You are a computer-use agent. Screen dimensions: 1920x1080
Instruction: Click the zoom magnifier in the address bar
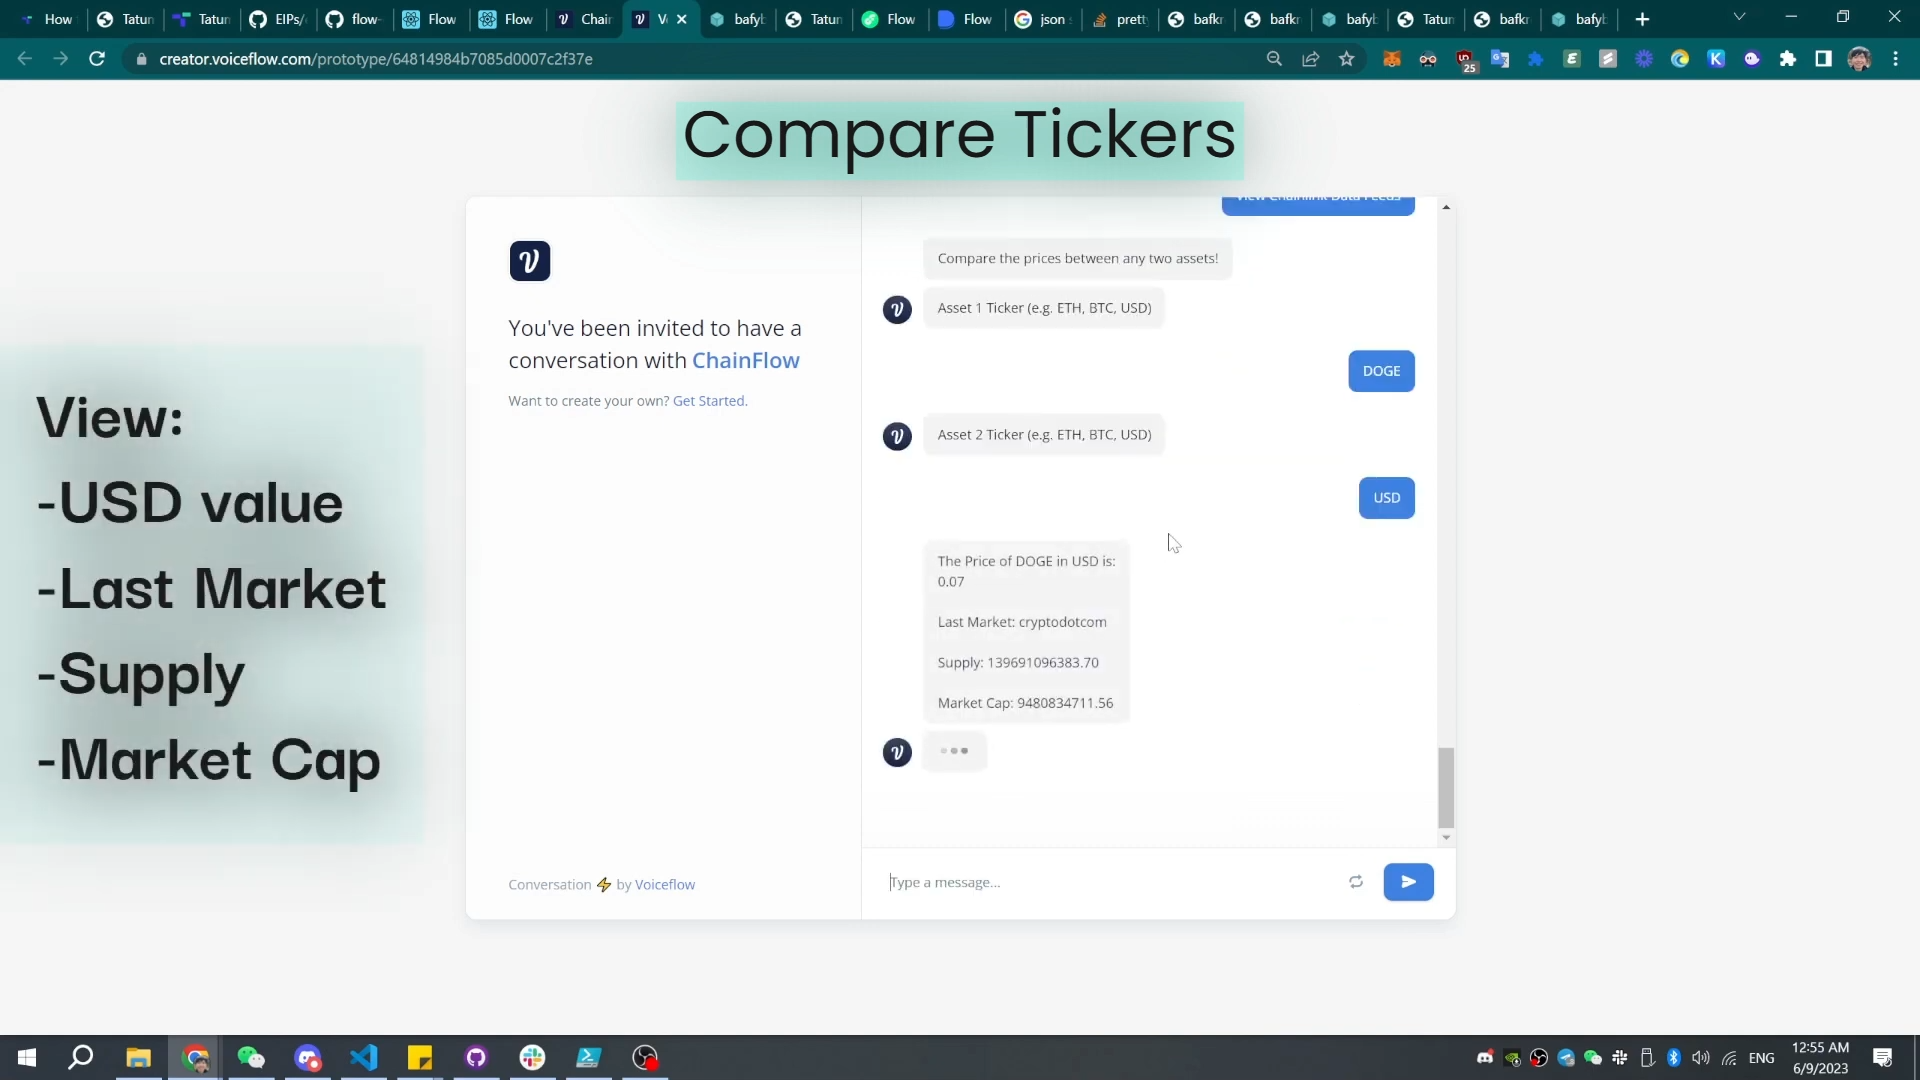pos(1274,59)
